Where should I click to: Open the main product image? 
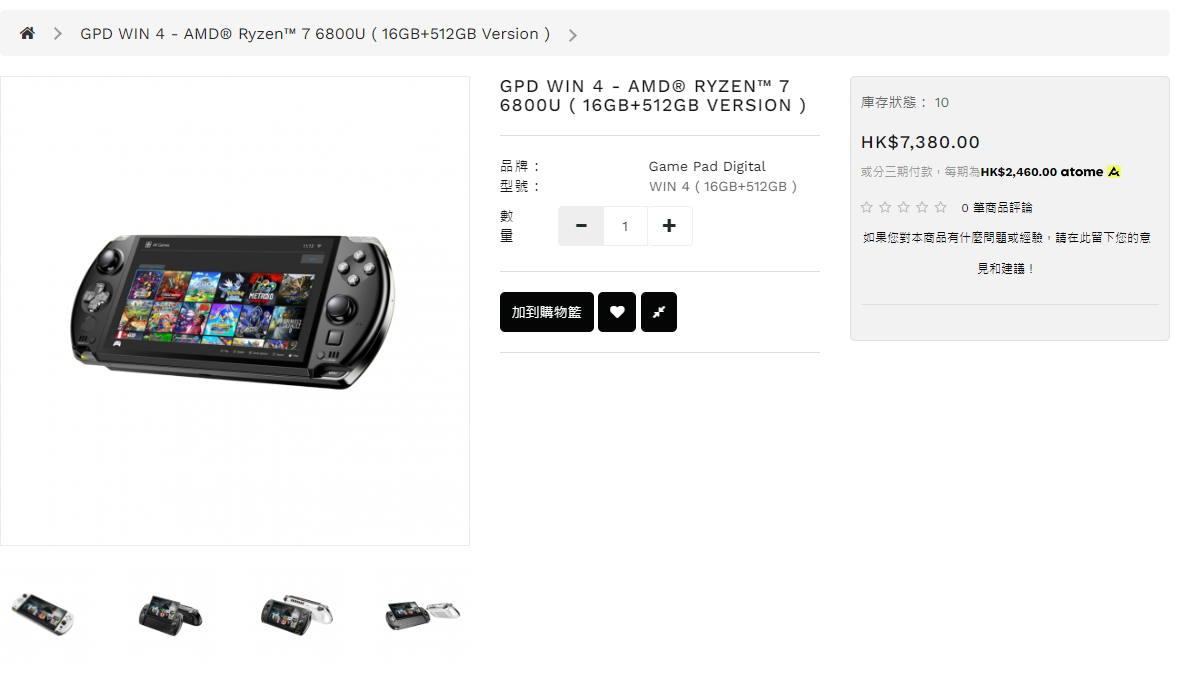(235, 311)
